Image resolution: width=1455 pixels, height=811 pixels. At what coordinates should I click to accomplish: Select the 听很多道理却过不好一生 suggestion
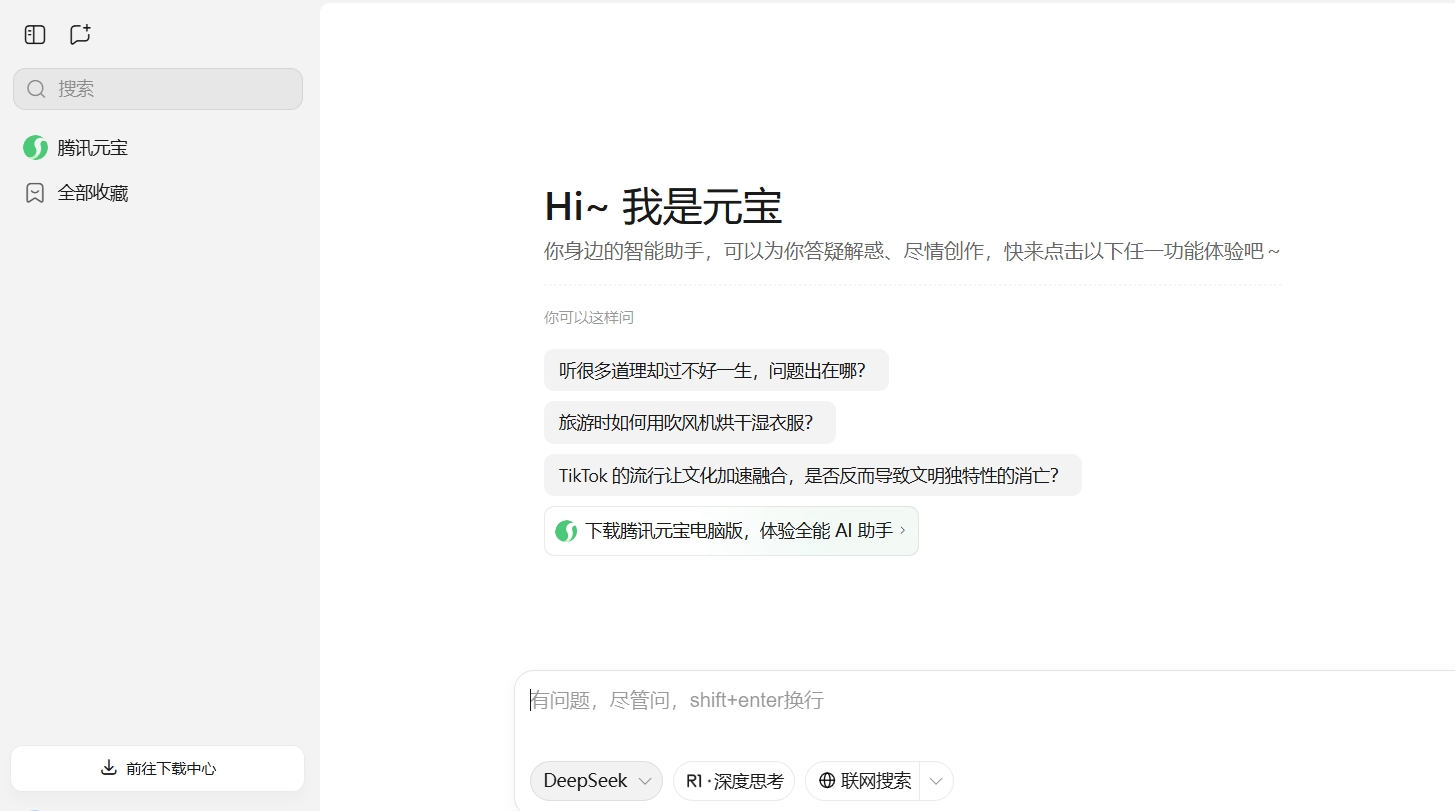click(715, 370)
